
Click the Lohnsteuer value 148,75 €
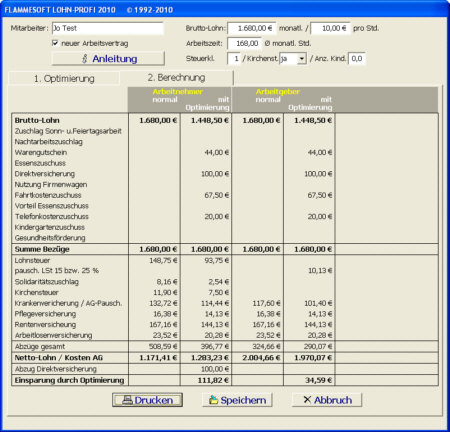(x=163, y=260)
